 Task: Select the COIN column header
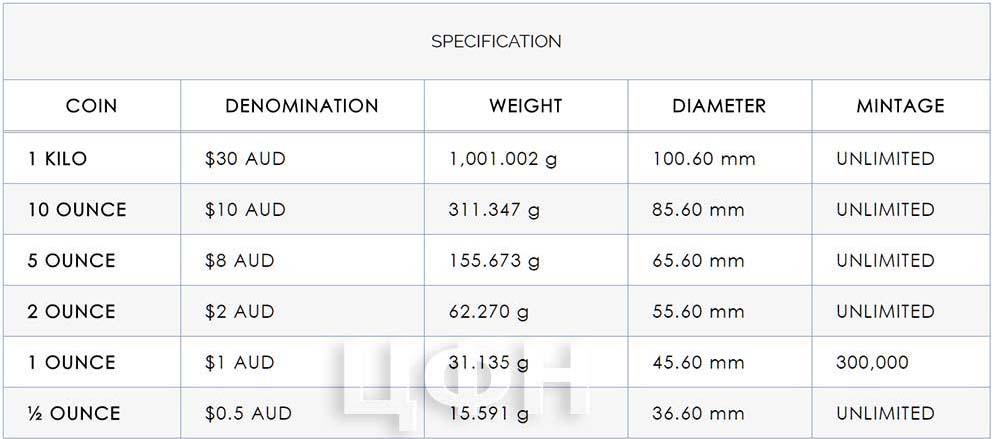(92, 106)
